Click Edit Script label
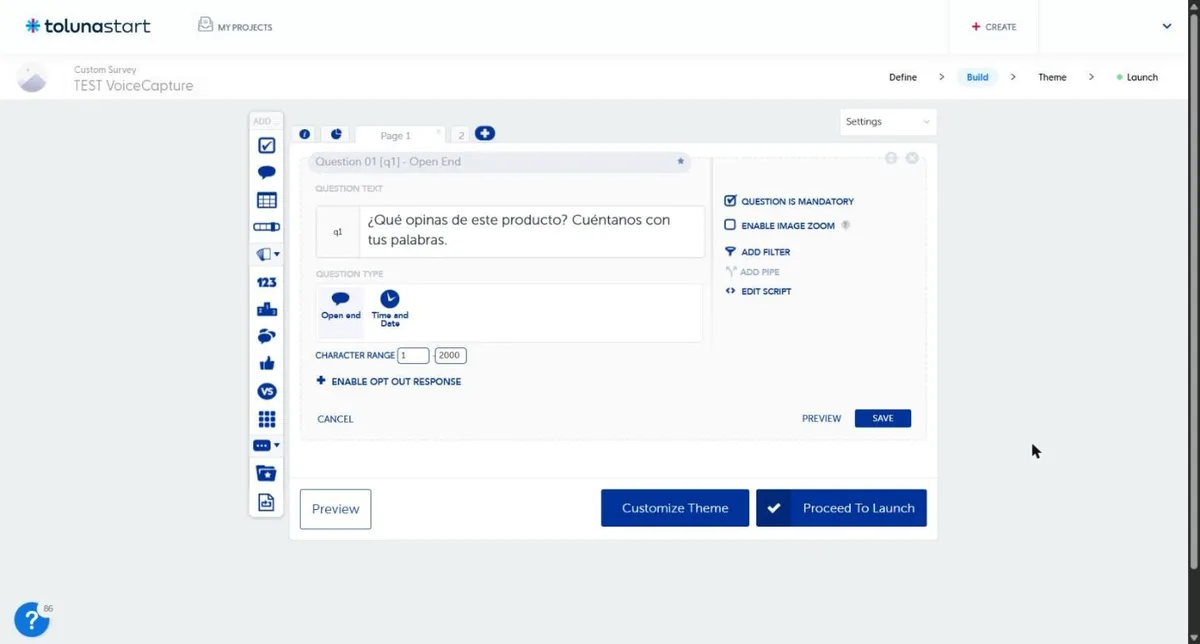The image size is (1200, 644). pyautogui.click(x=766, y=291)
